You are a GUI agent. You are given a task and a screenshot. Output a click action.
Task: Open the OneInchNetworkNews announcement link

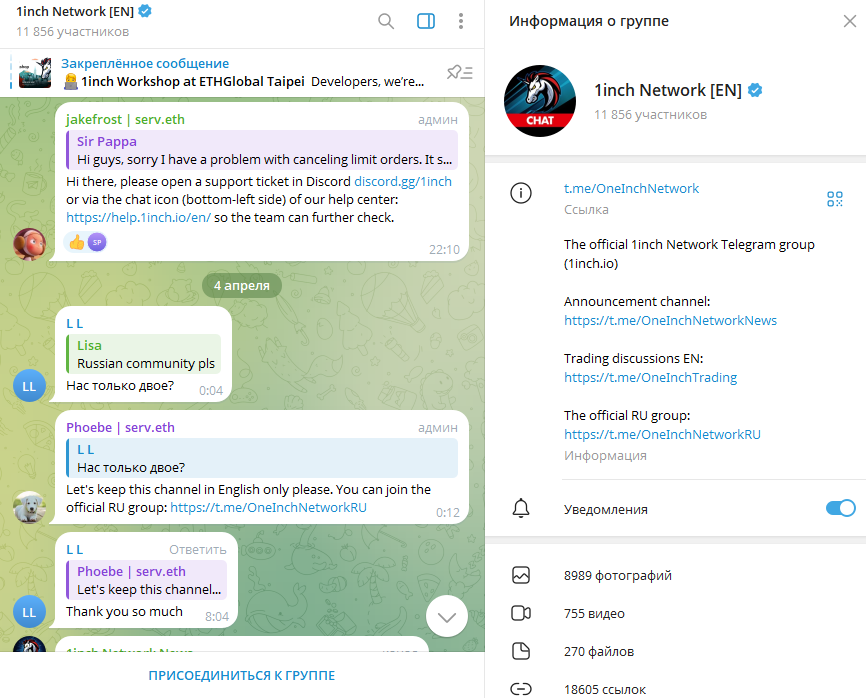[670, 320]
